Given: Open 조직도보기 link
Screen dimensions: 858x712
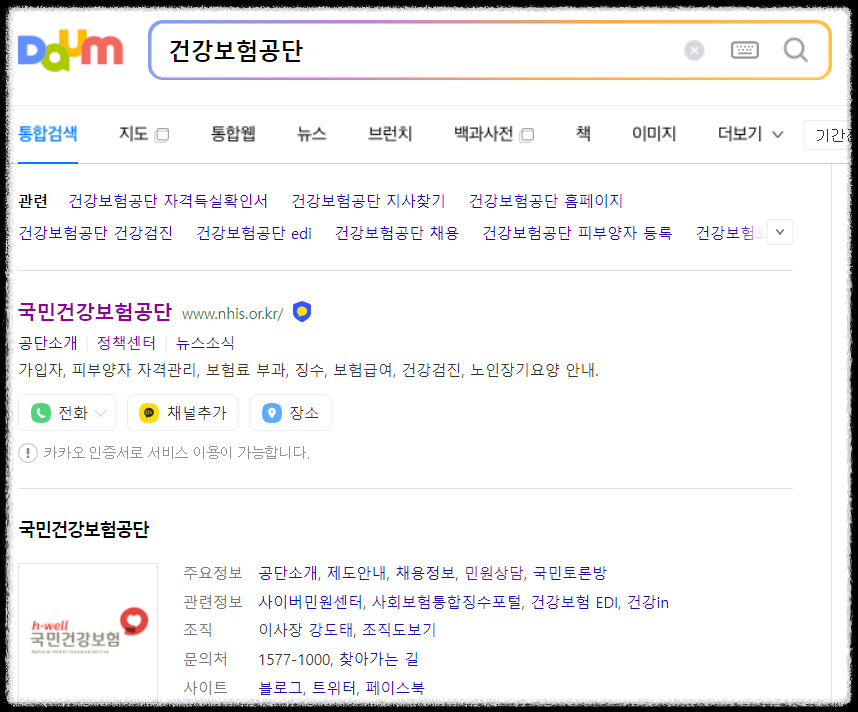Looking at the screenshot, I should (x=399, y=630).
